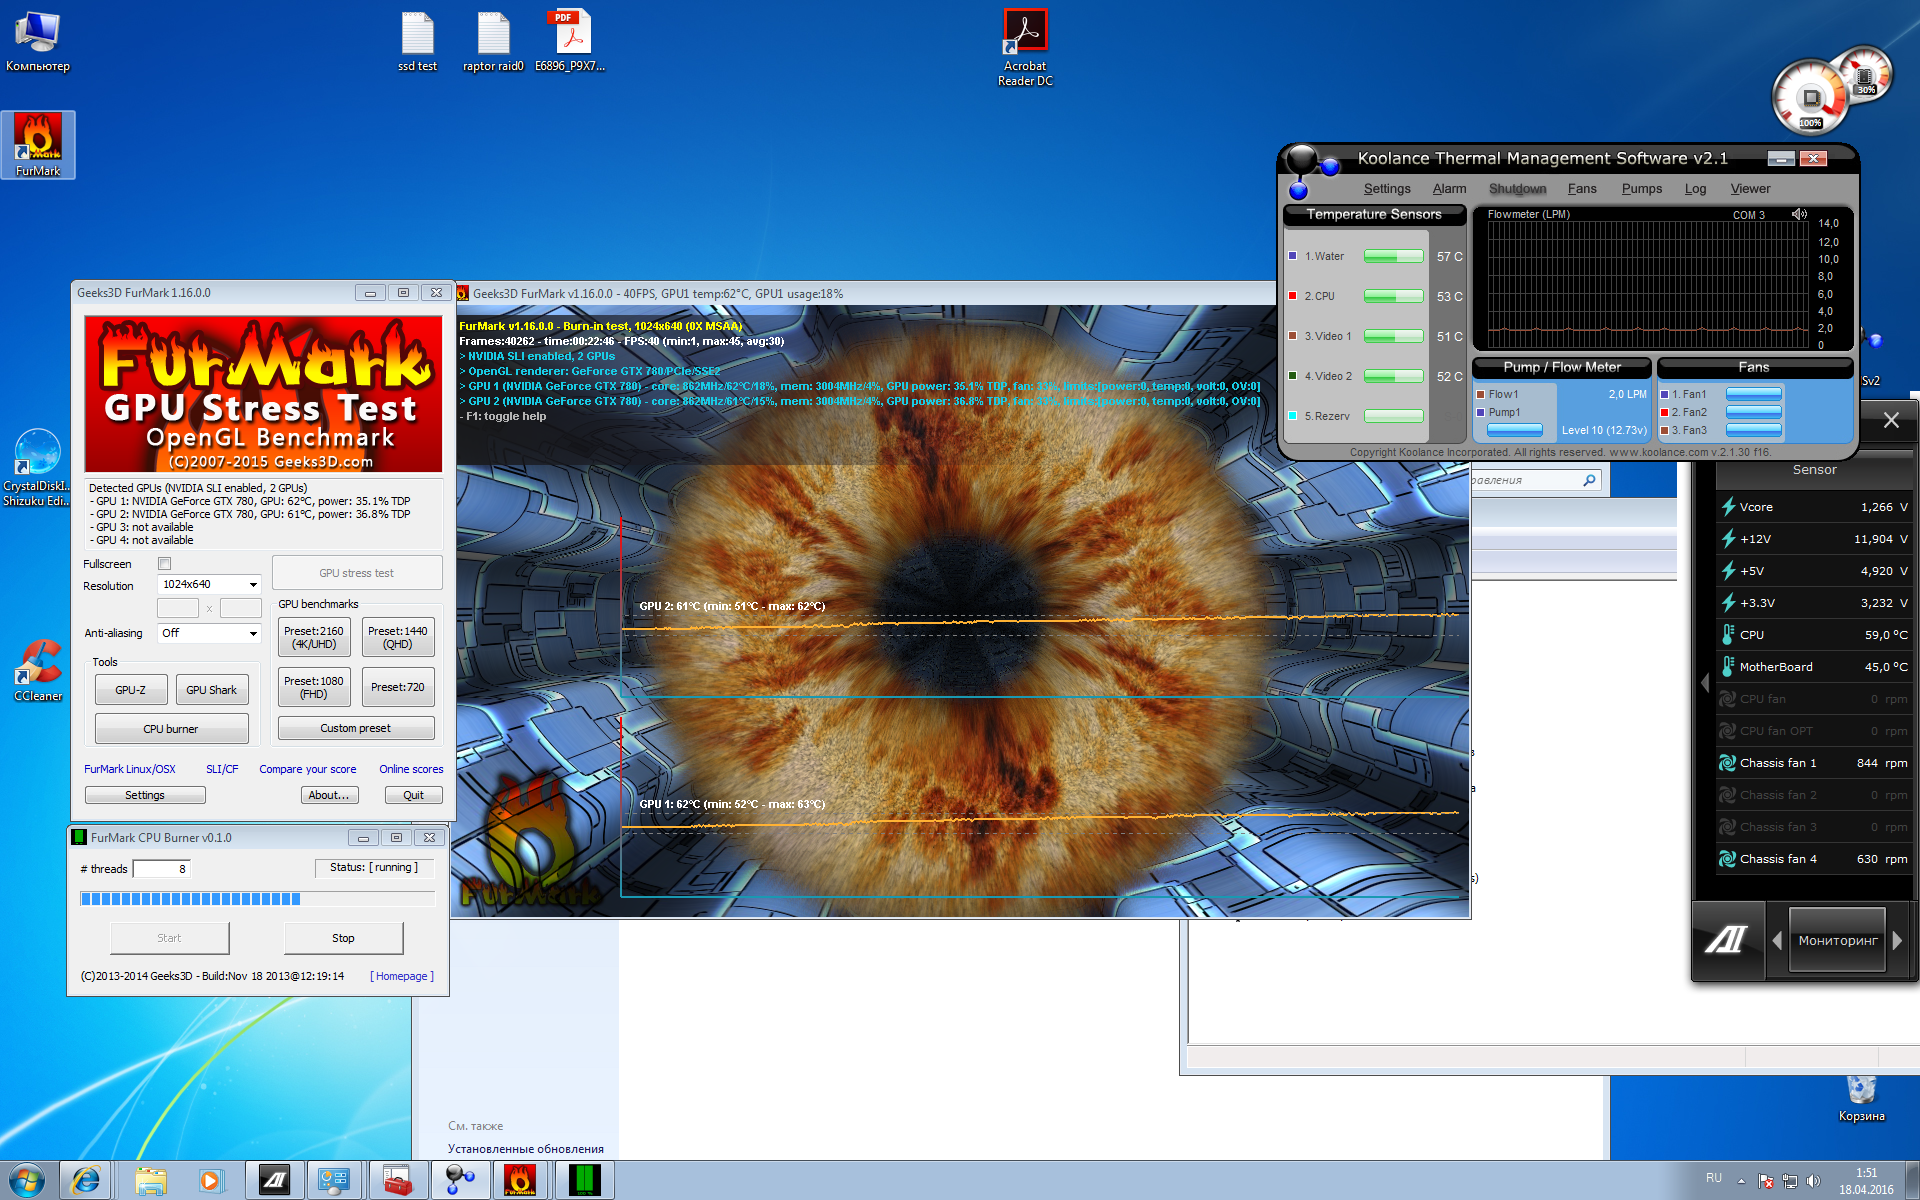This screenshot has width=1920, height=1200.
Task: Click the Pump1 level blue slider bar
Action: click(x=1514, y=430)
